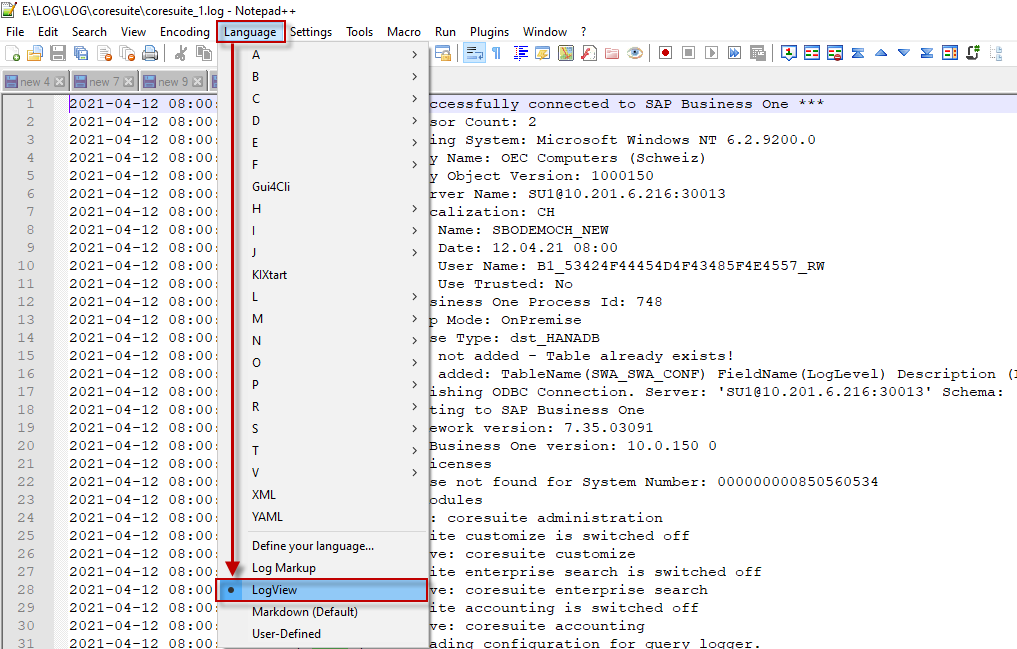This screenshot has width=1017, height=649.
Task: Click the Cut scissors icon
Action: (x=181, y=53)
